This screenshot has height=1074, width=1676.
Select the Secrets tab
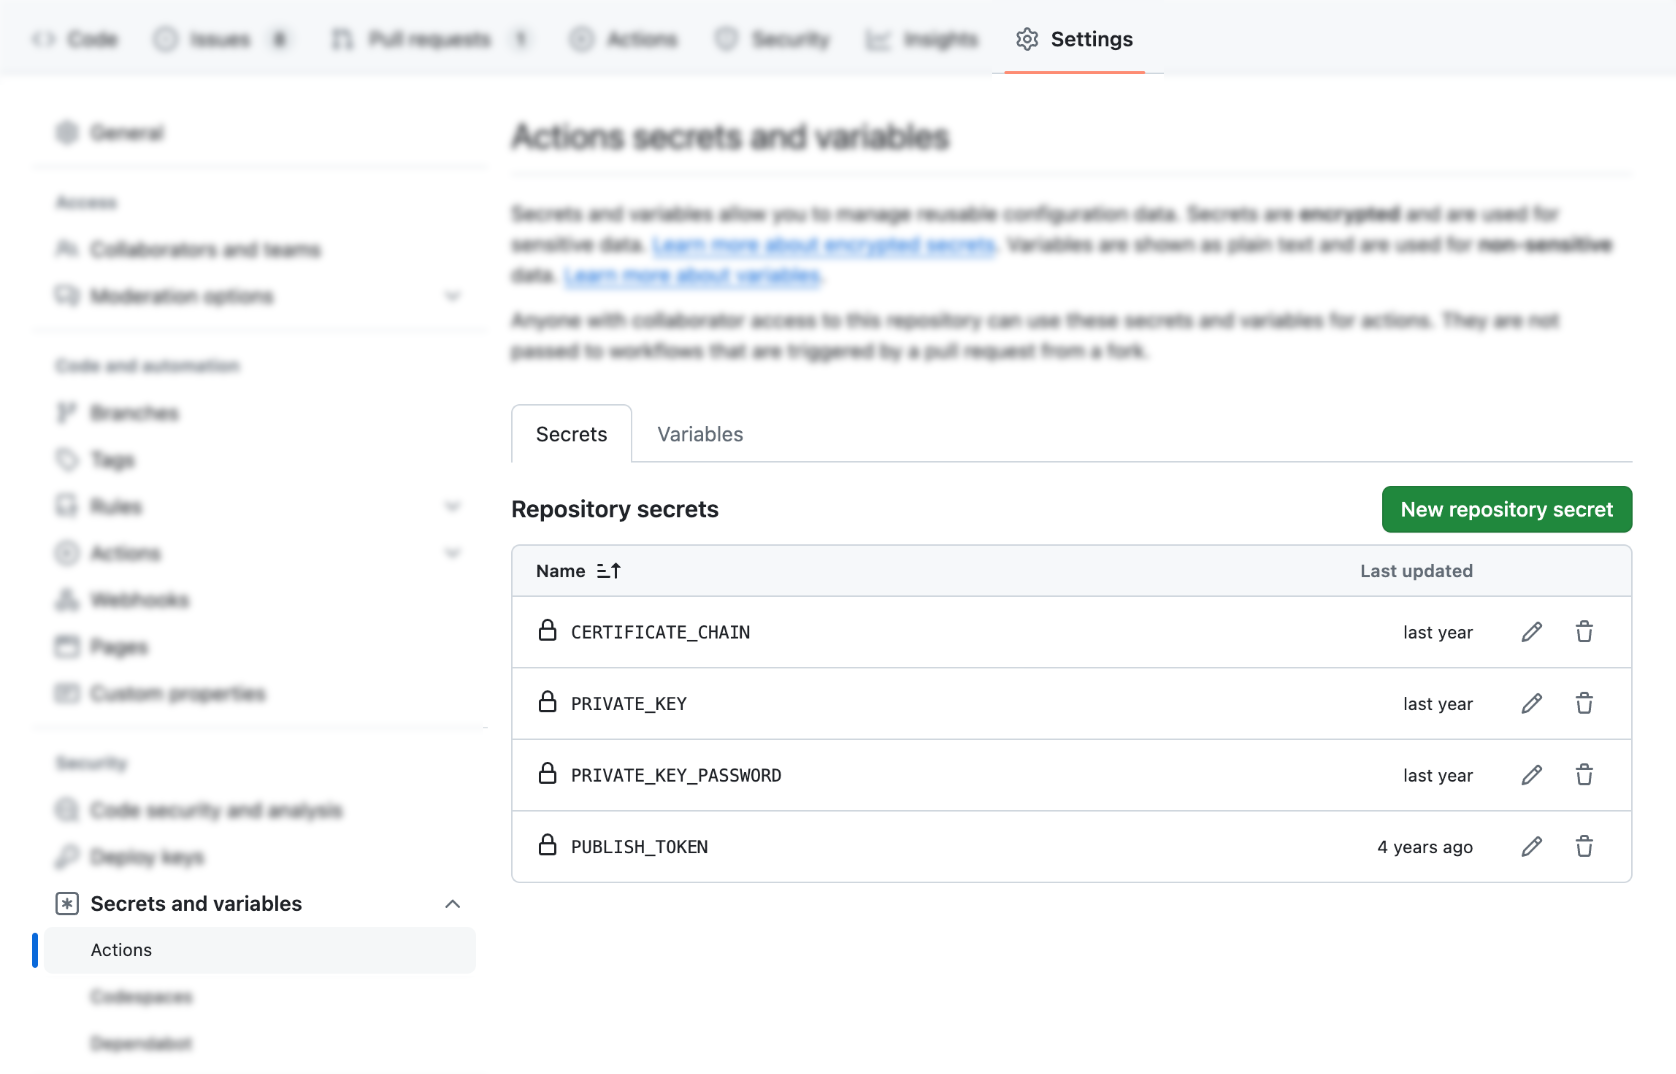[x=571, y=434]
